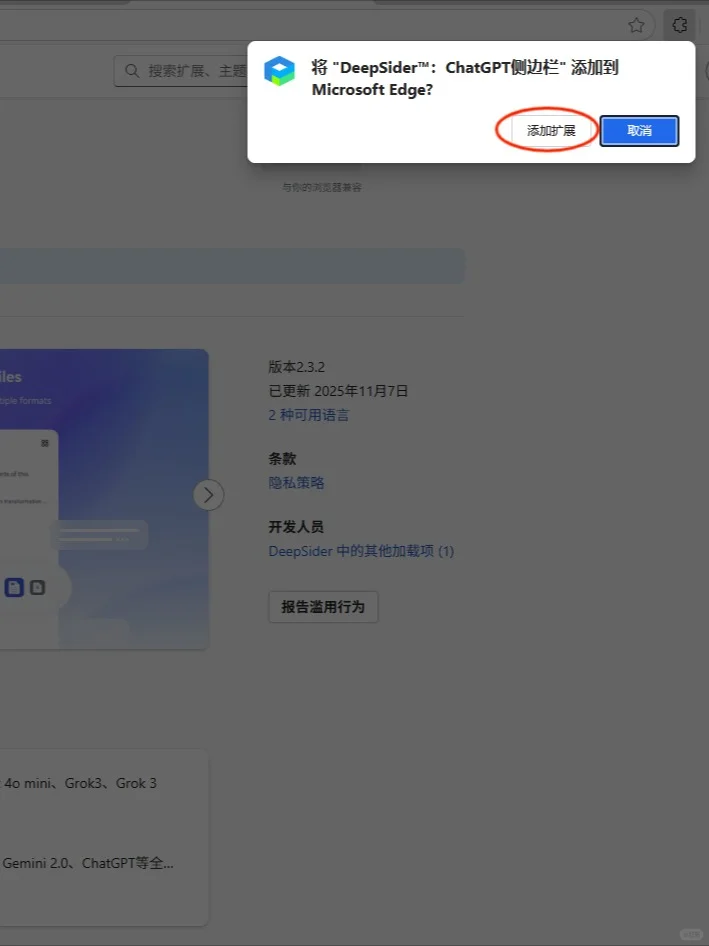Click the search magnifier icon
The image size is (709, 946).
132,71
